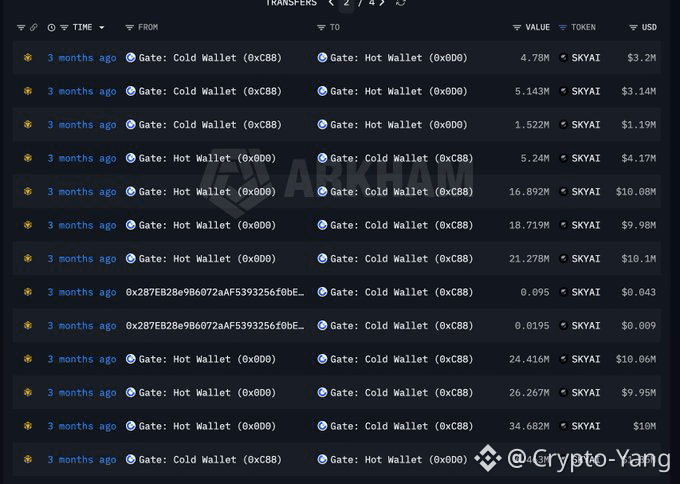Screen dimensions: 680x484
Task: Click the TIME column header label
Action: point(82,27)
